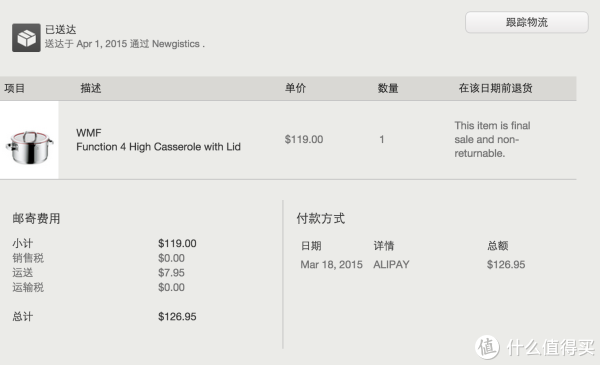Click the $7.95 shipping fee amount
Image resolution: width=600 pixels, height=365 pixels.
click(171, 273)
